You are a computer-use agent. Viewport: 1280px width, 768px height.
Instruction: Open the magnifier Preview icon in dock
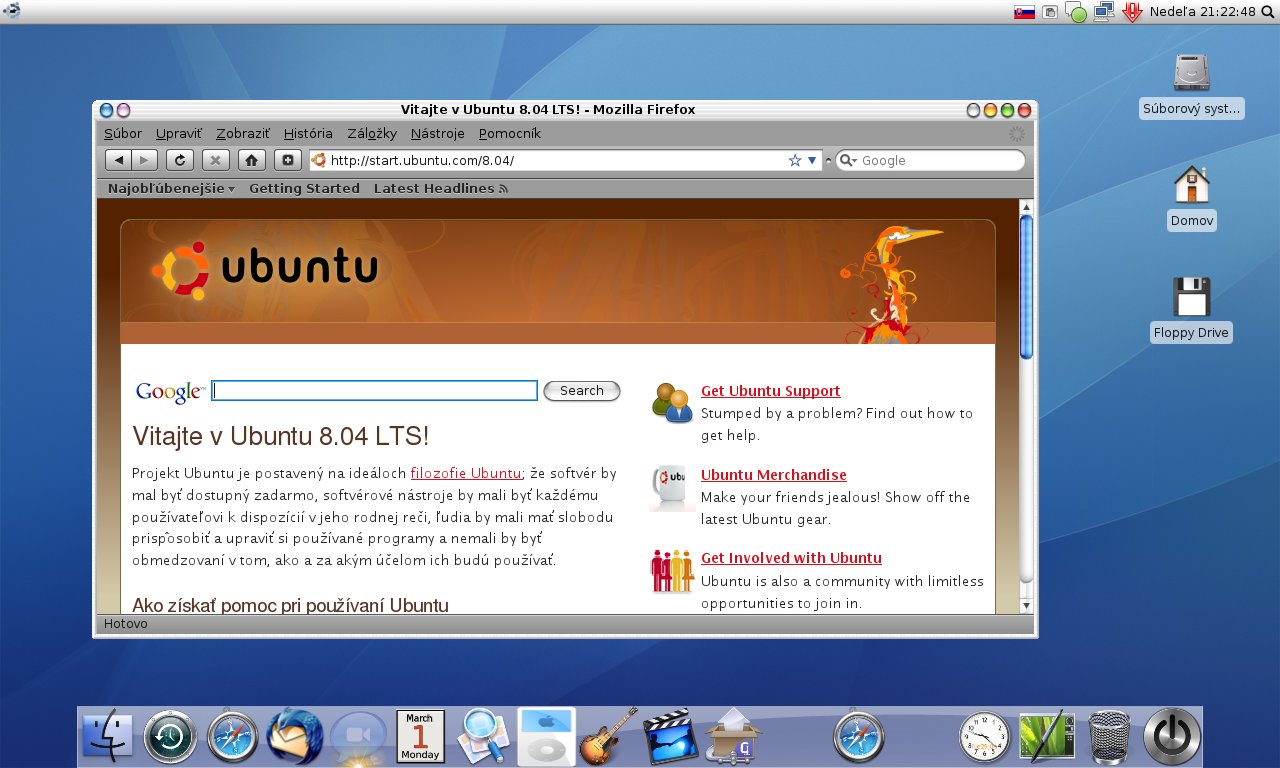pyautogui.click(x=484, y=737)
